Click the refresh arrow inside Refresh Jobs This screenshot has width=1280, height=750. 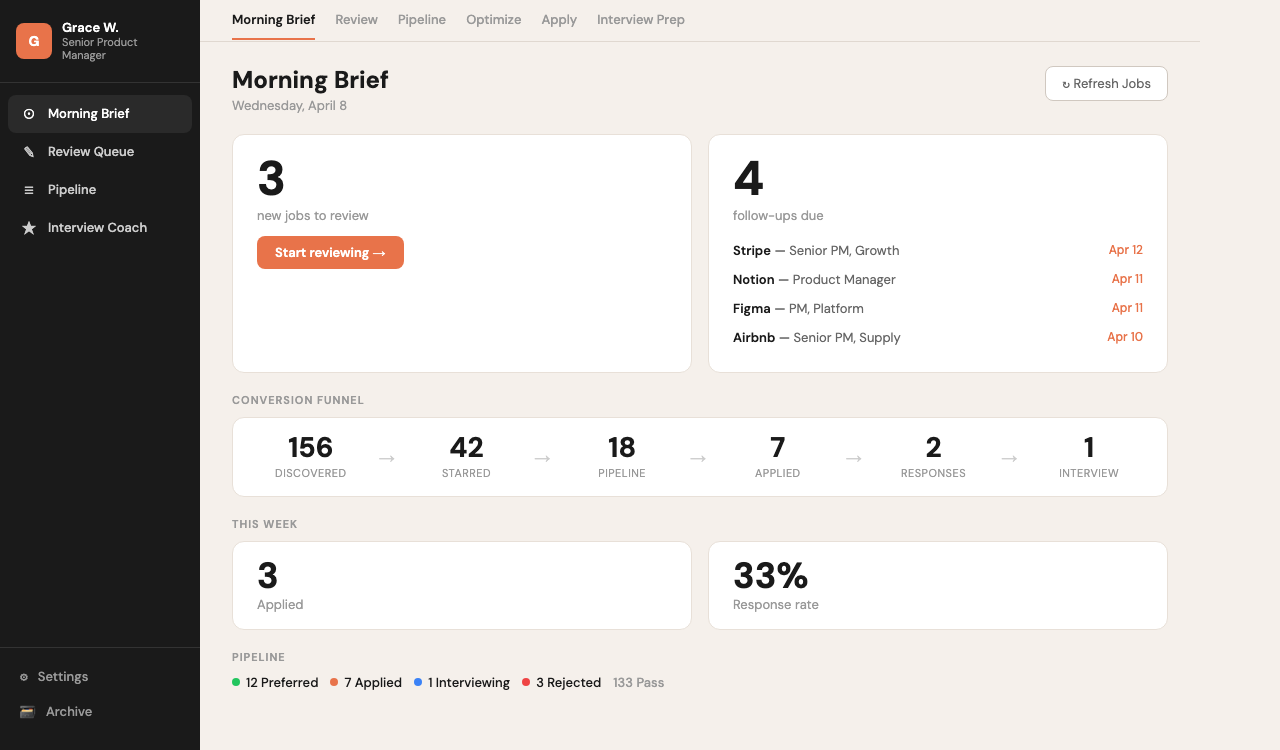coord(1066,84)
